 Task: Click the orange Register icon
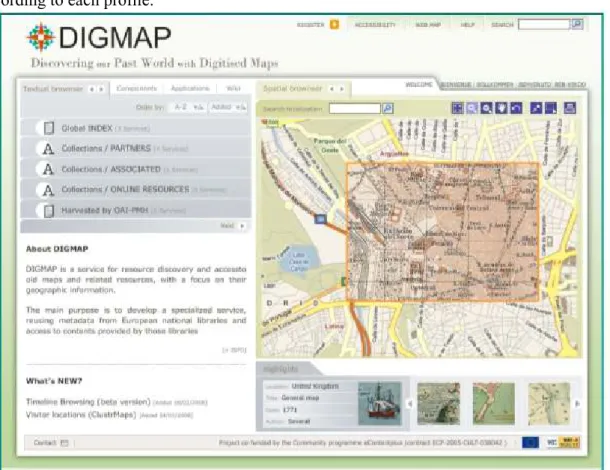coord(334,25)
